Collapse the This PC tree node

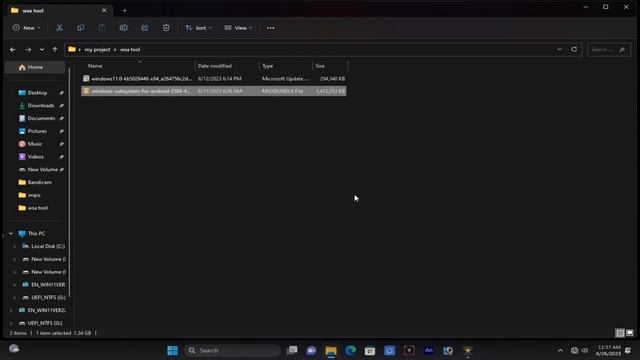coord(11,233)
